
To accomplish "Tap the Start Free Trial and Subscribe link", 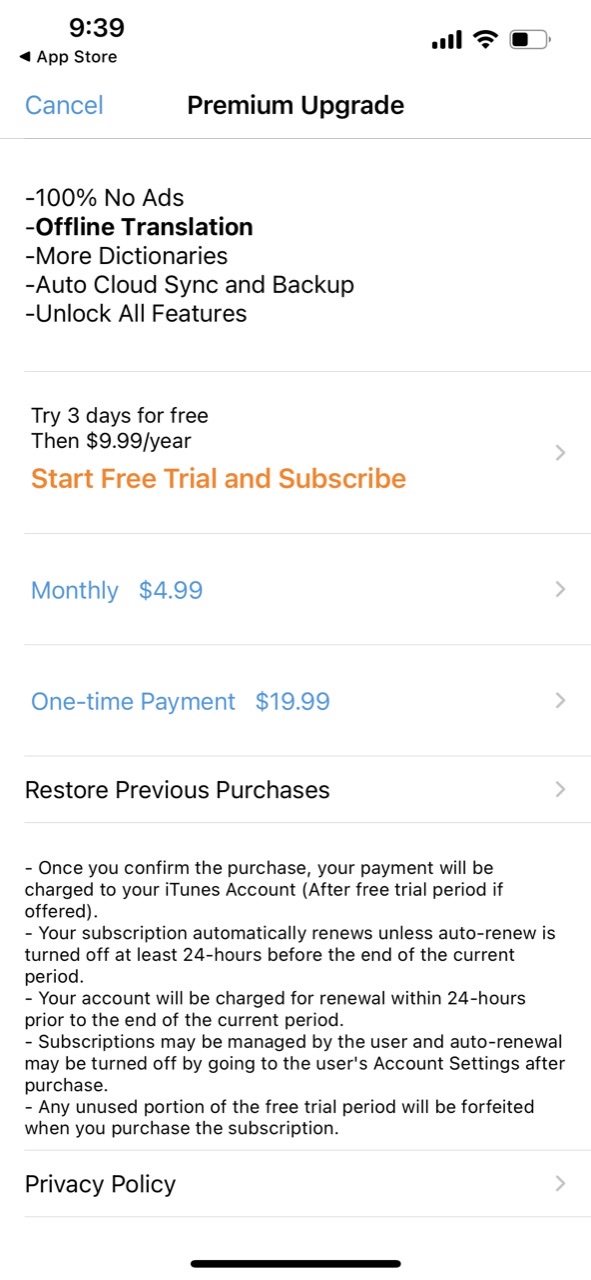I will point(218,478).
